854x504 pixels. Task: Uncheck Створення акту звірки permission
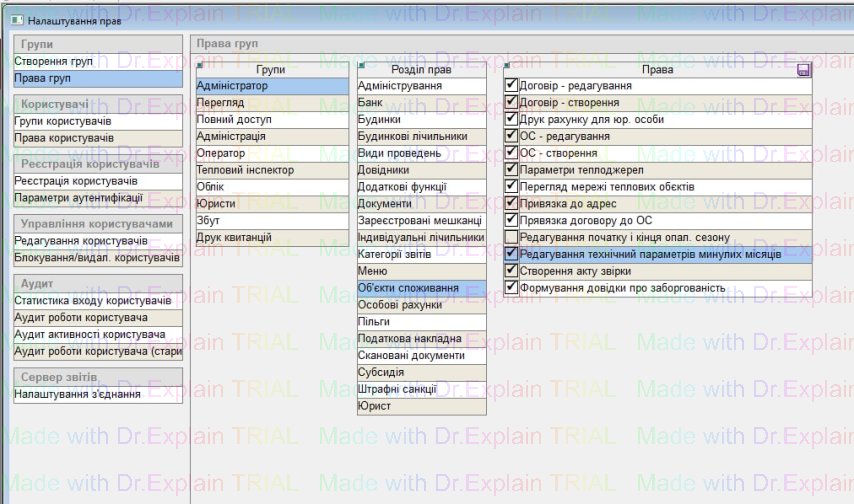[x=511, y=271]
